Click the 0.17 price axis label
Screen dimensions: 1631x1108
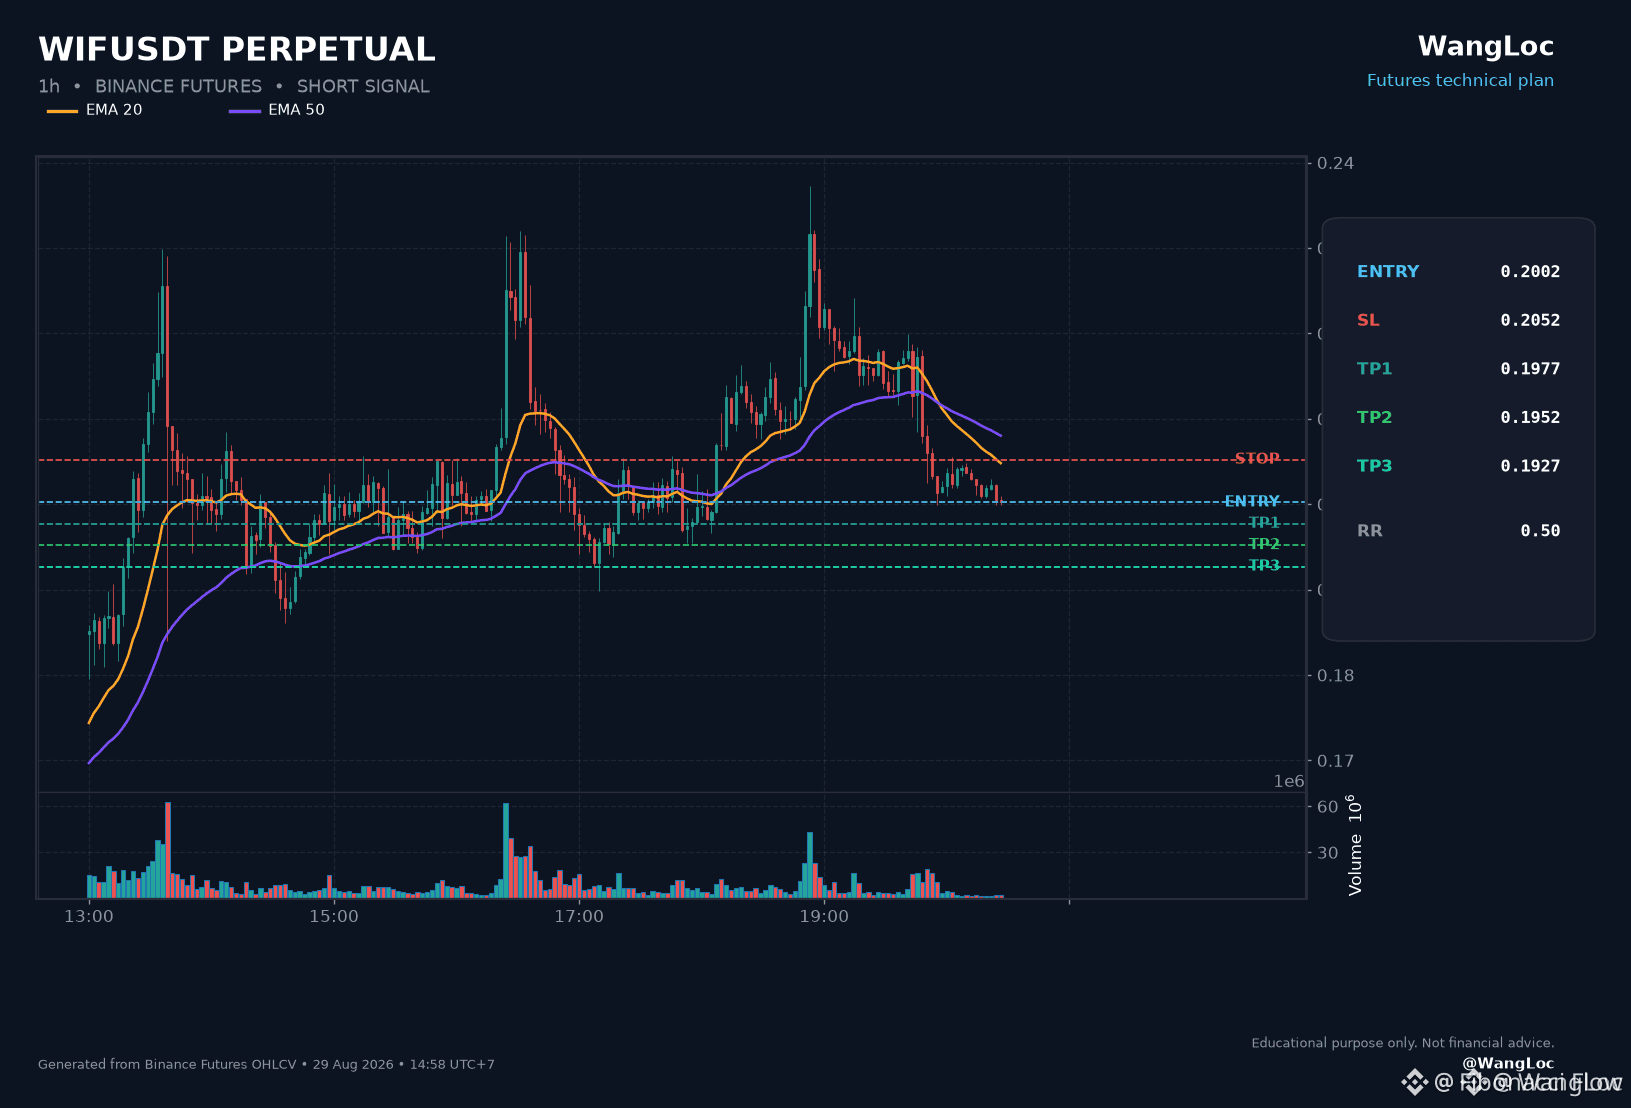[1335, 761]
